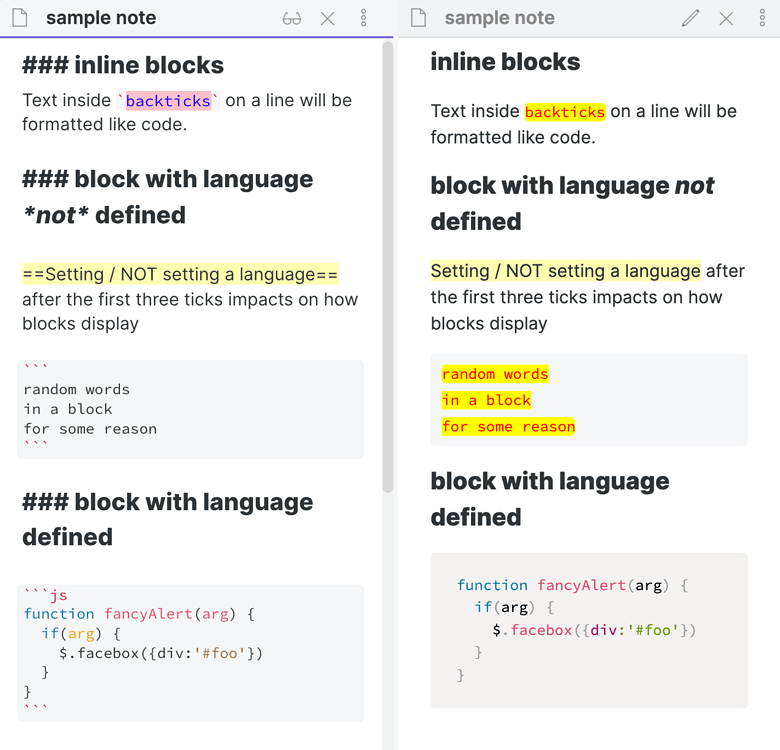
Task: Place cursor on 'random words' in editor code block
Action: (x=76, y=390)
